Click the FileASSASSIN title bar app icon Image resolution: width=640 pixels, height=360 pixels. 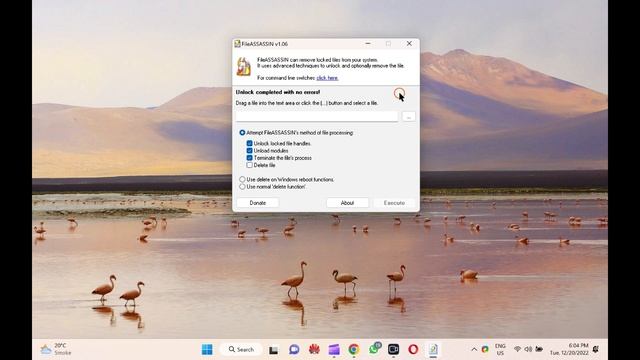(x=237, y=44)
